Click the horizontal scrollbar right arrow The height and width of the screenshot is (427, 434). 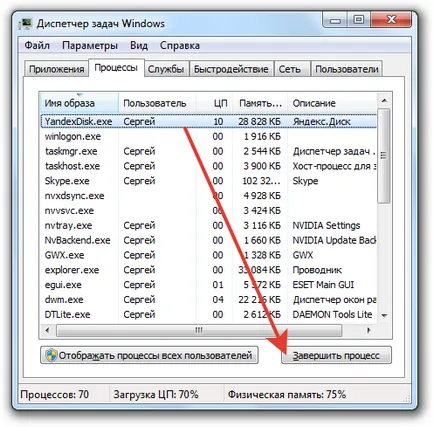[369, 330]
